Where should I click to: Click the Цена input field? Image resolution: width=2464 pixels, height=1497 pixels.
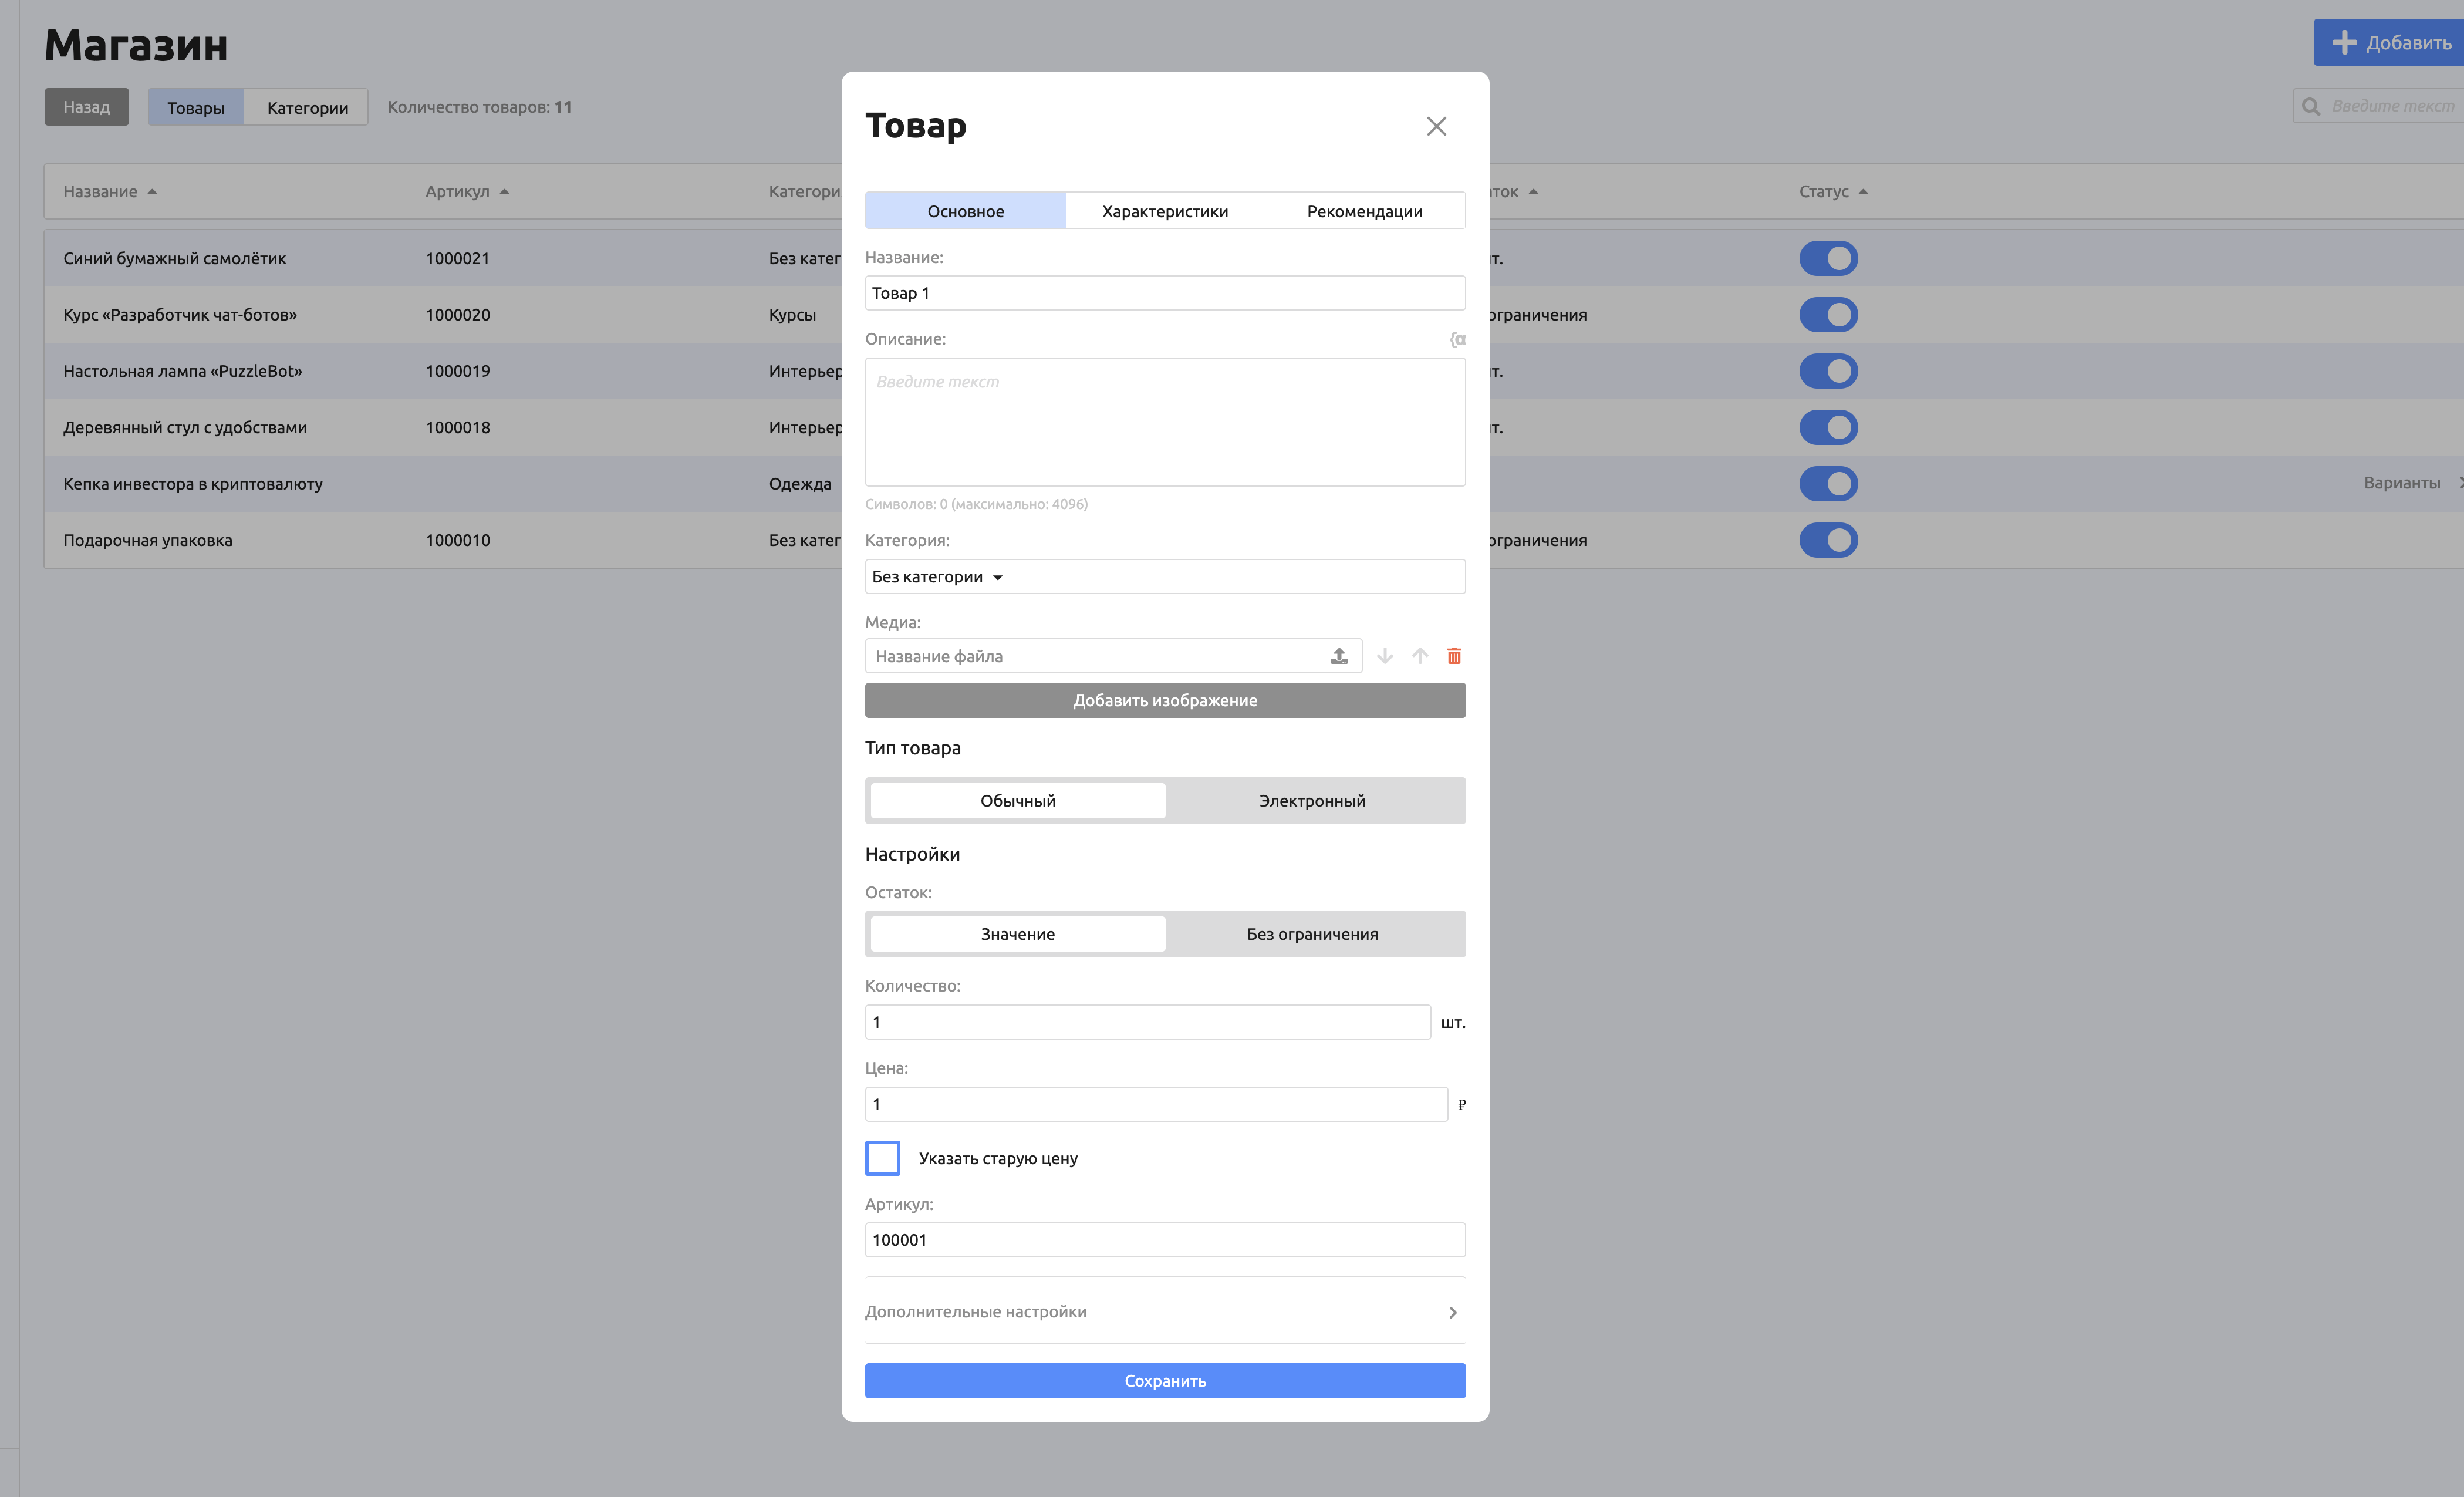click(x=1156, y=1104)
